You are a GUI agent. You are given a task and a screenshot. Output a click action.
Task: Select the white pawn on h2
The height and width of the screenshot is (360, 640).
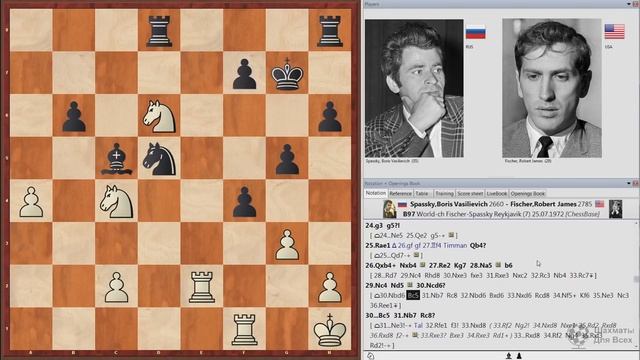tap(330, 287)
